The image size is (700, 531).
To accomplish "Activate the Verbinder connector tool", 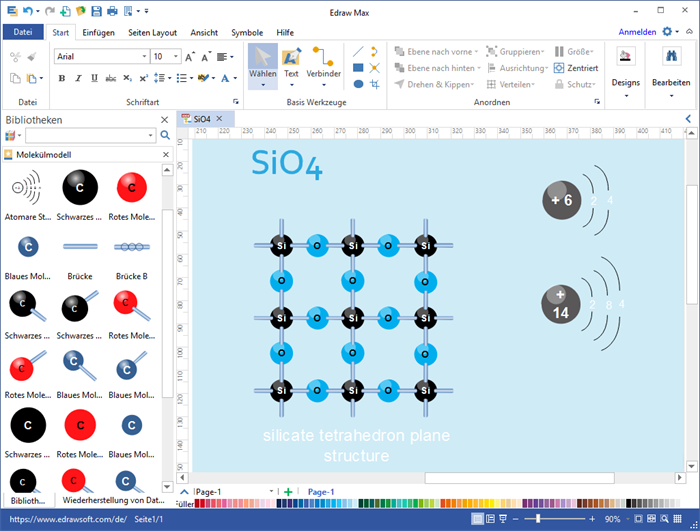I will [323, 62].
